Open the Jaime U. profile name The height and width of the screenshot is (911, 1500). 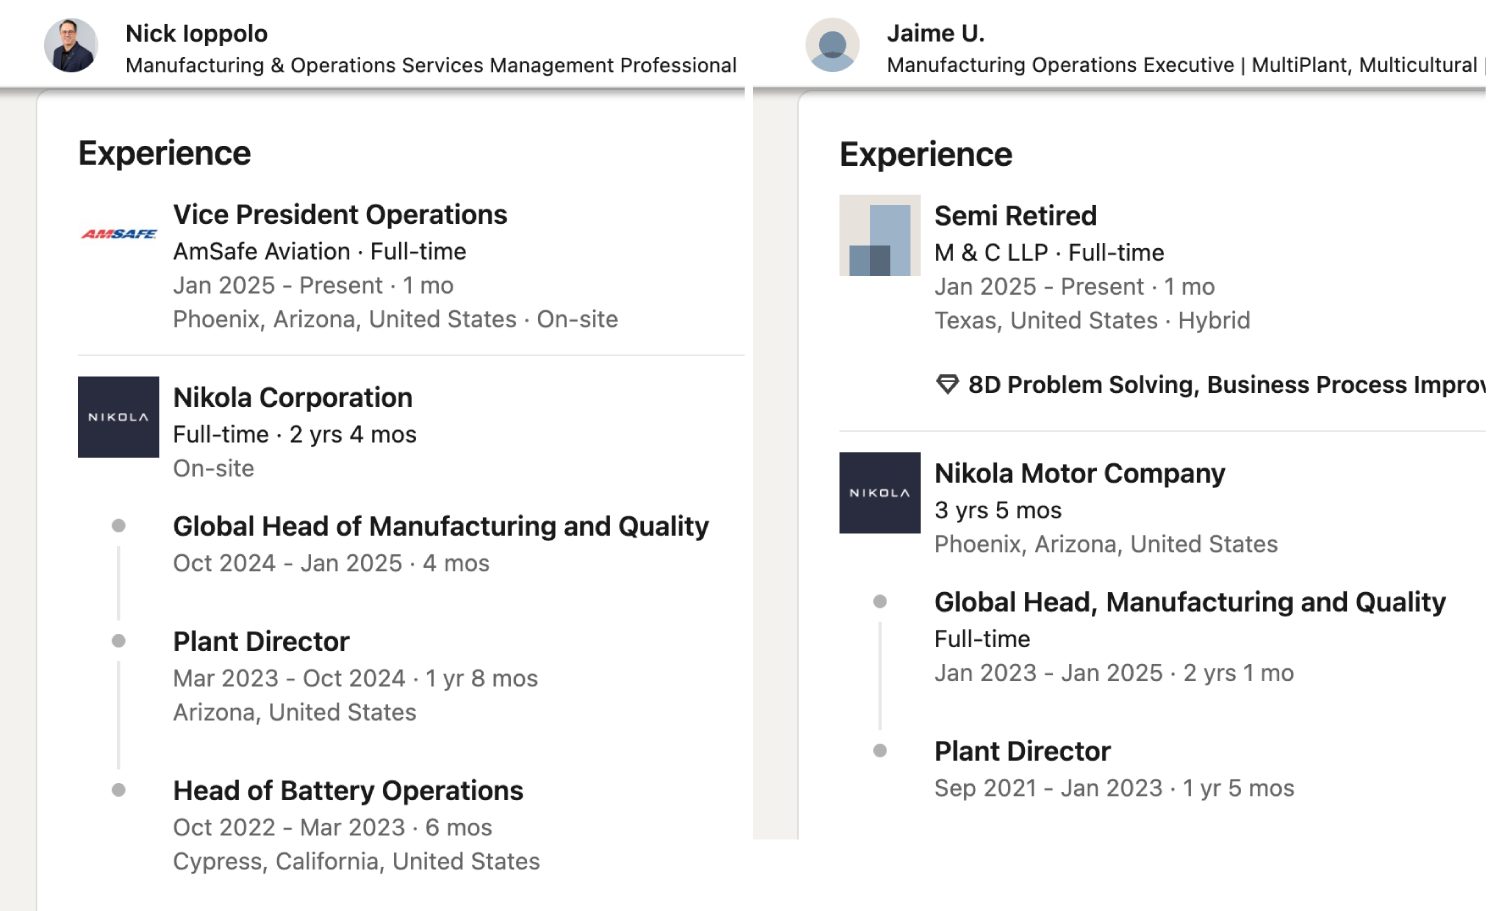tap(936, 33)
